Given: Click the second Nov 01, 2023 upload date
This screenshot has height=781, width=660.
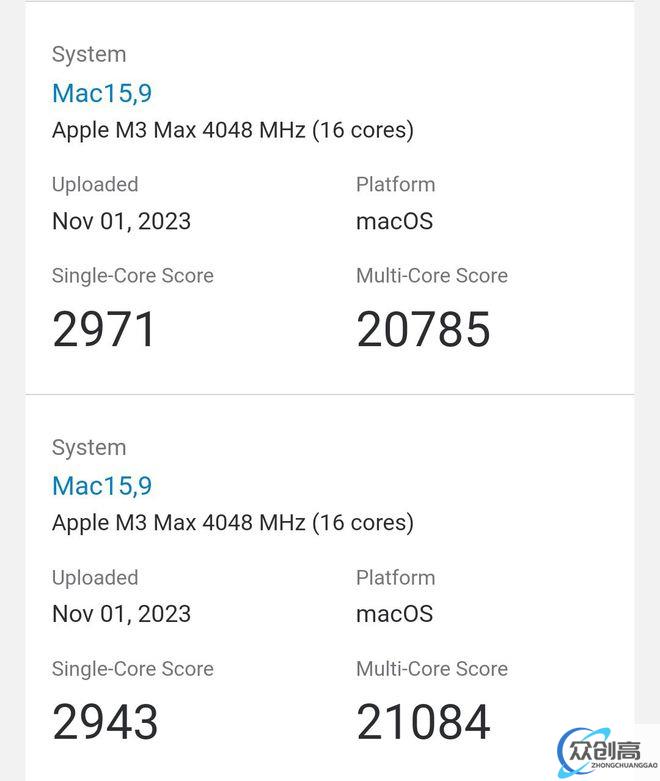Looking at the screenshot, I should [x=122, y=614].
